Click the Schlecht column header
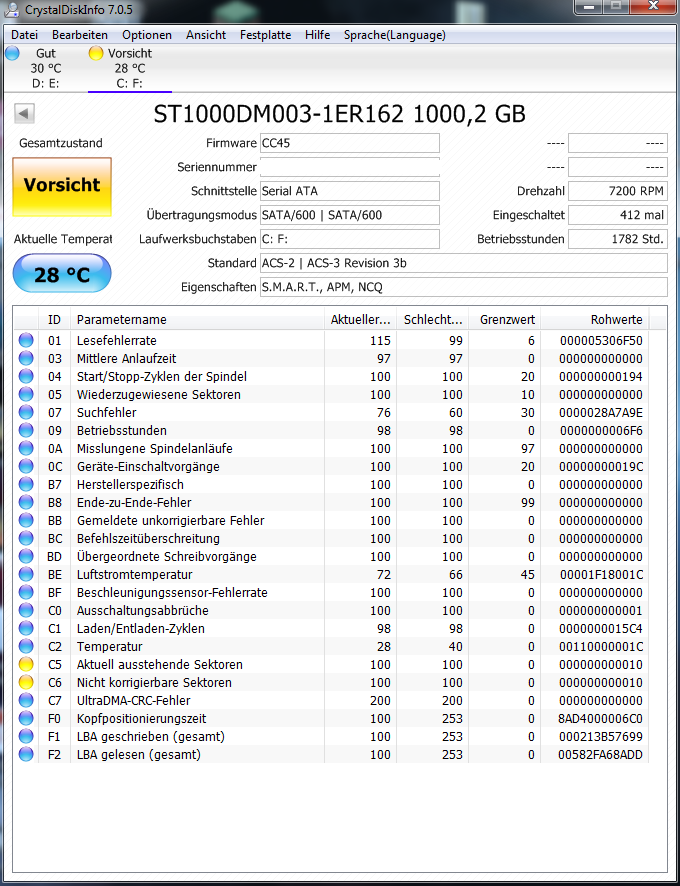 pos(432,319)
